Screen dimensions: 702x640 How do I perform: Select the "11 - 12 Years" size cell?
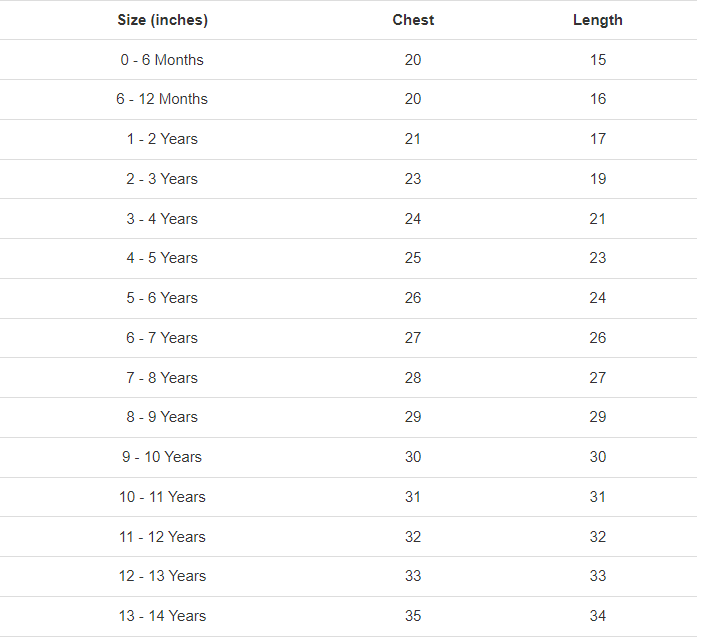click(x=162, y=537)
